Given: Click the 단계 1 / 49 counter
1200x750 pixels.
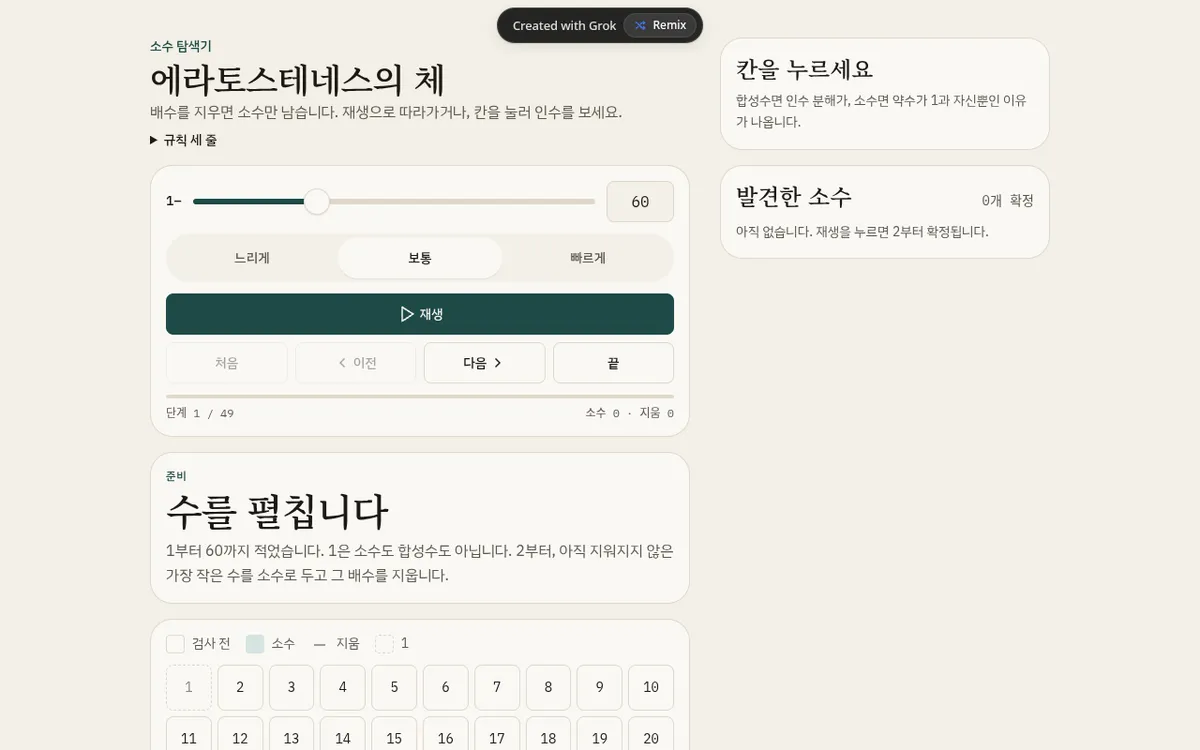Looking at the screenshot, I should click(200, 413).
